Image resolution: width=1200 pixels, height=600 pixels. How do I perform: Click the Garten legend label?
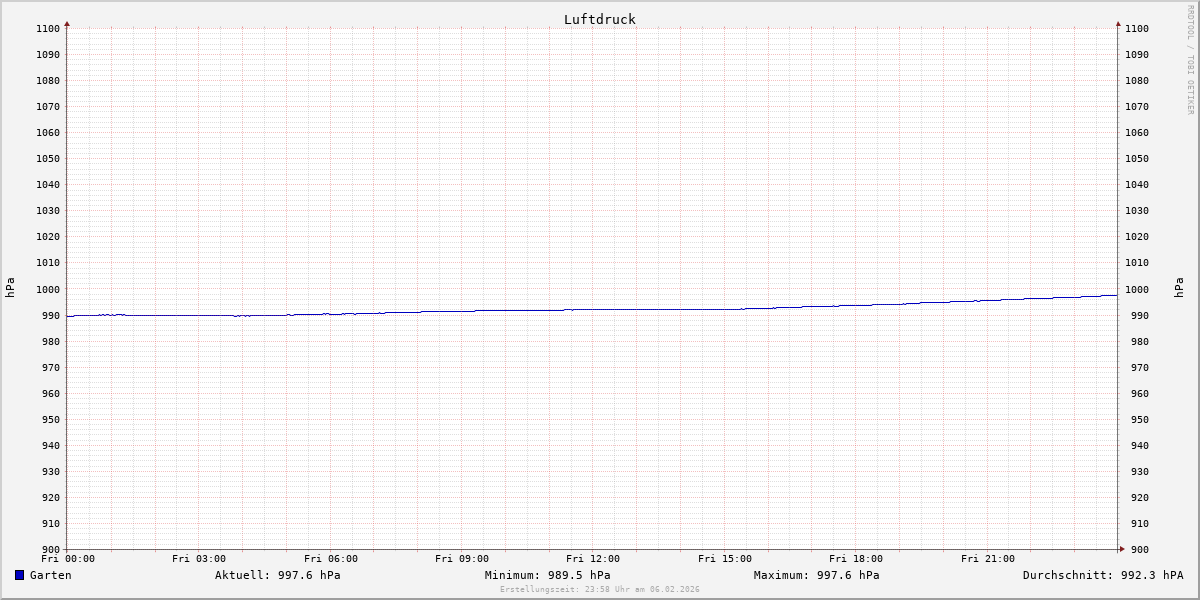coord(50,575)
